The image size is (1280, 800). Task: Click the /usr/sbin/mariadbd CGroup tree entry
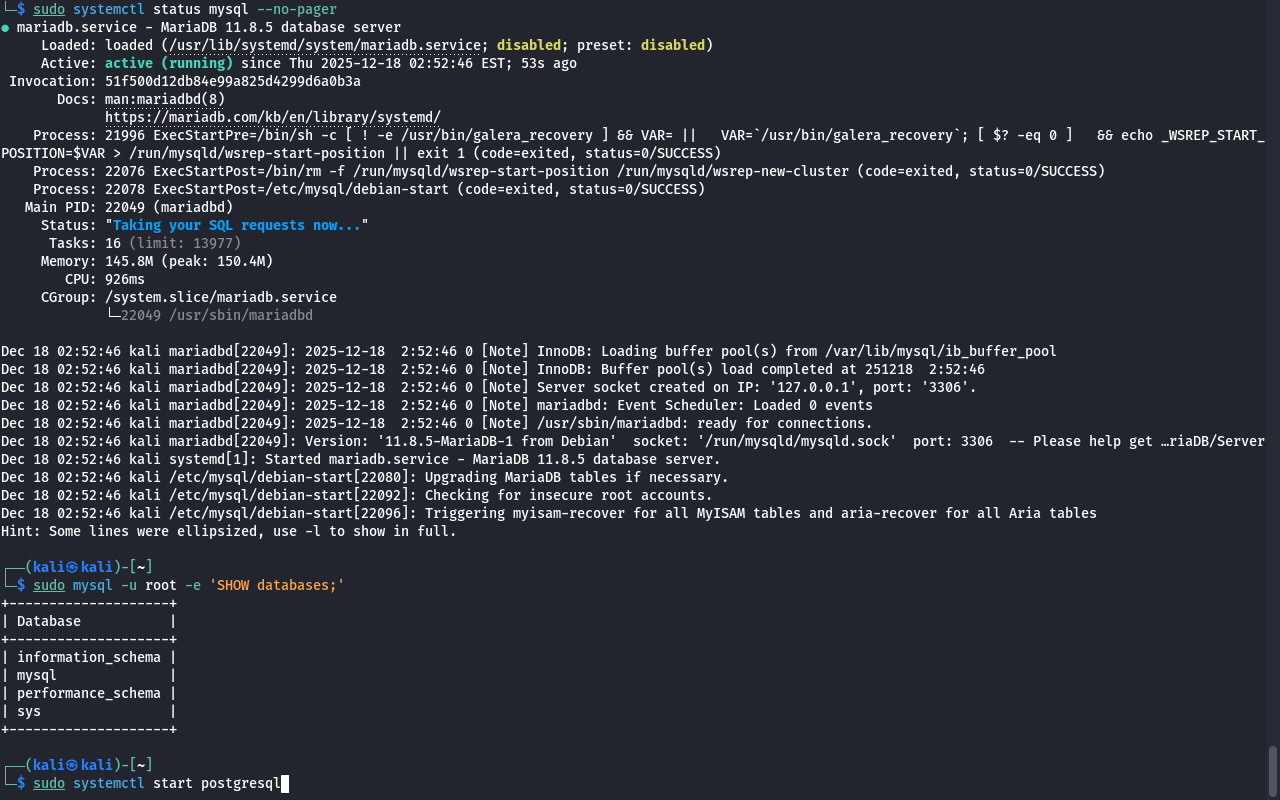click(216, 315)
